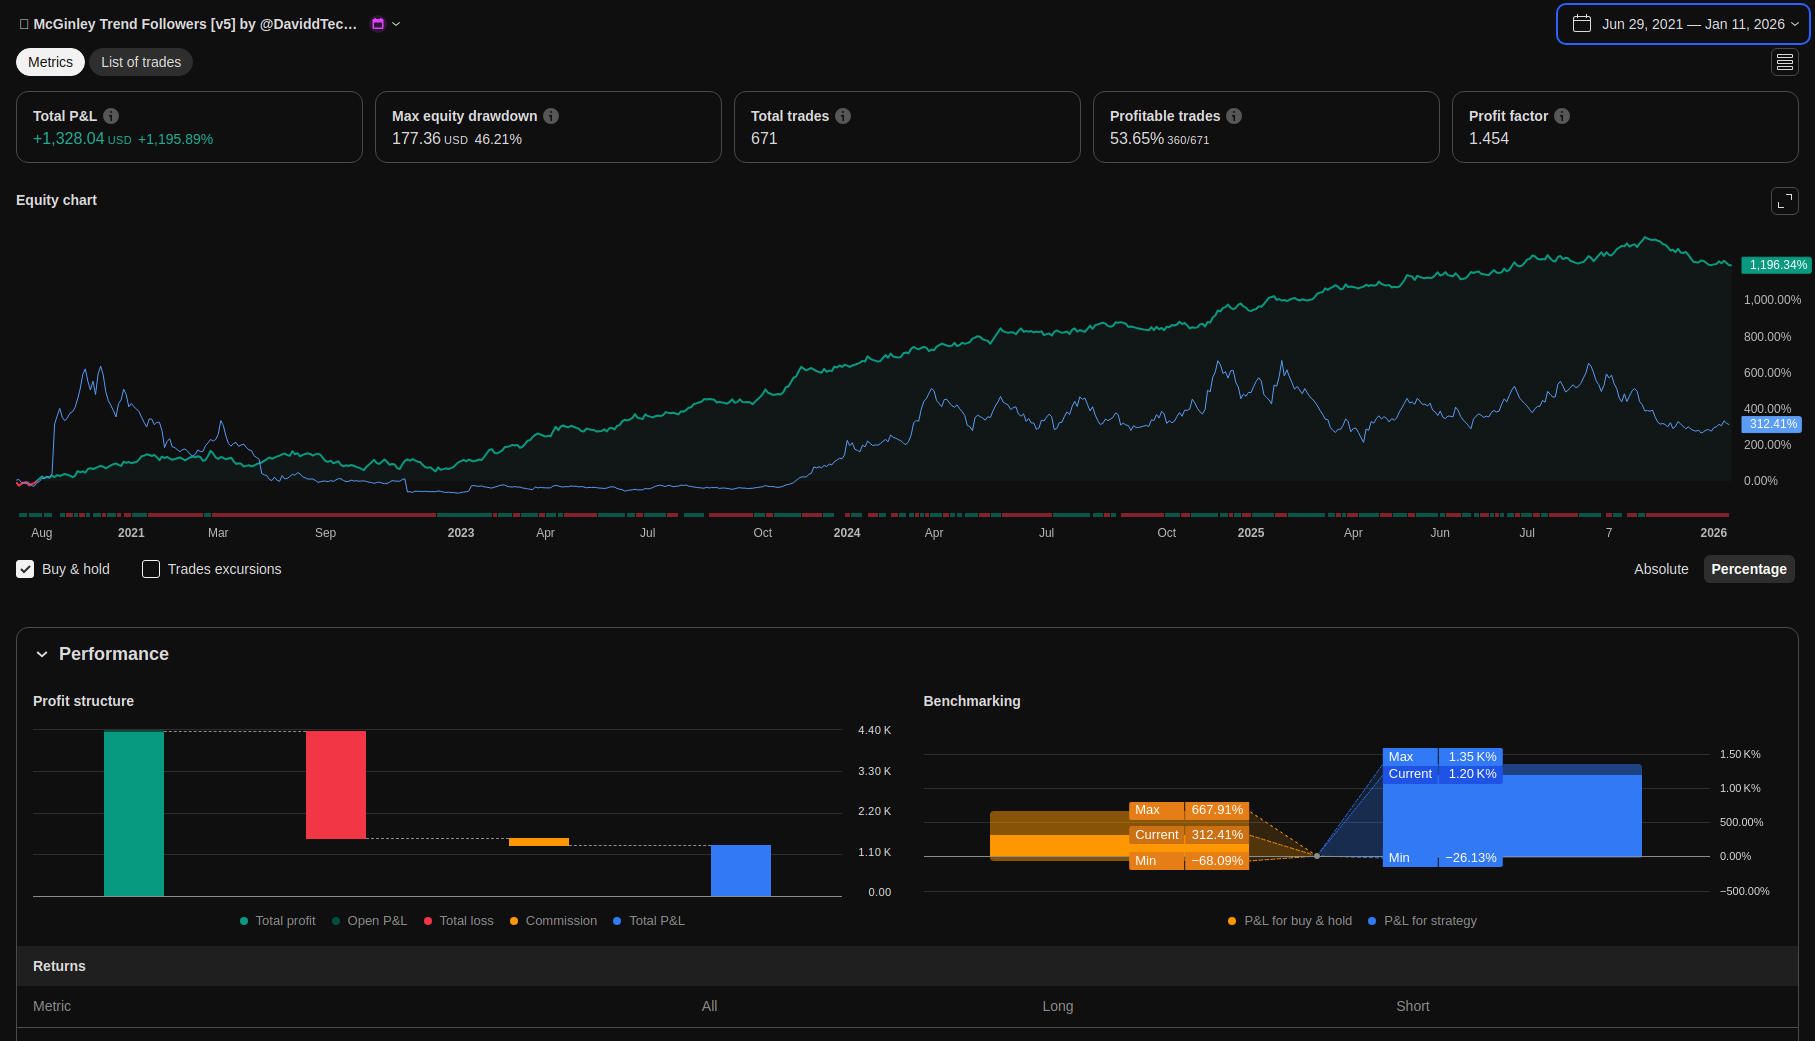Screen dimensions: 1815x1041
Task: Uncheck the Buy & hold checkbox
Action: [25, 569]
